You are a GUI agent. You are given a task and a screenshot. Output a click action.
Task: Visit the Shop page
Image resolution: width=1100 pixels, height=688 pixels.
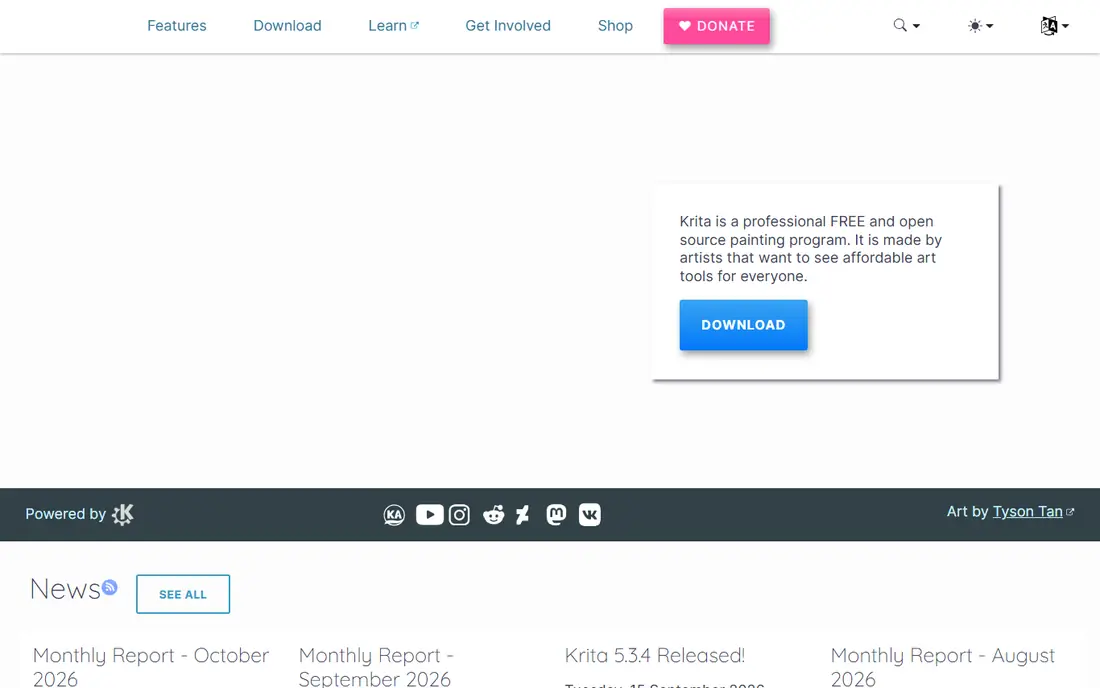(615, 26)
